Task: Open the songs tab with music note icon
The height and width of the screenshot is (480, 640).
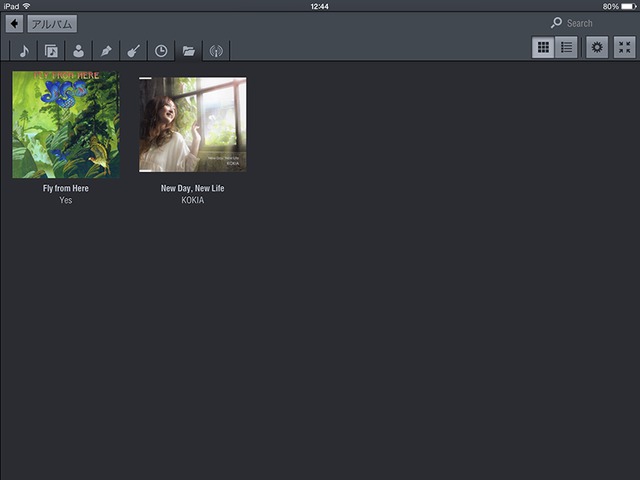Action: pyautogui.click(x=24, y=51)
